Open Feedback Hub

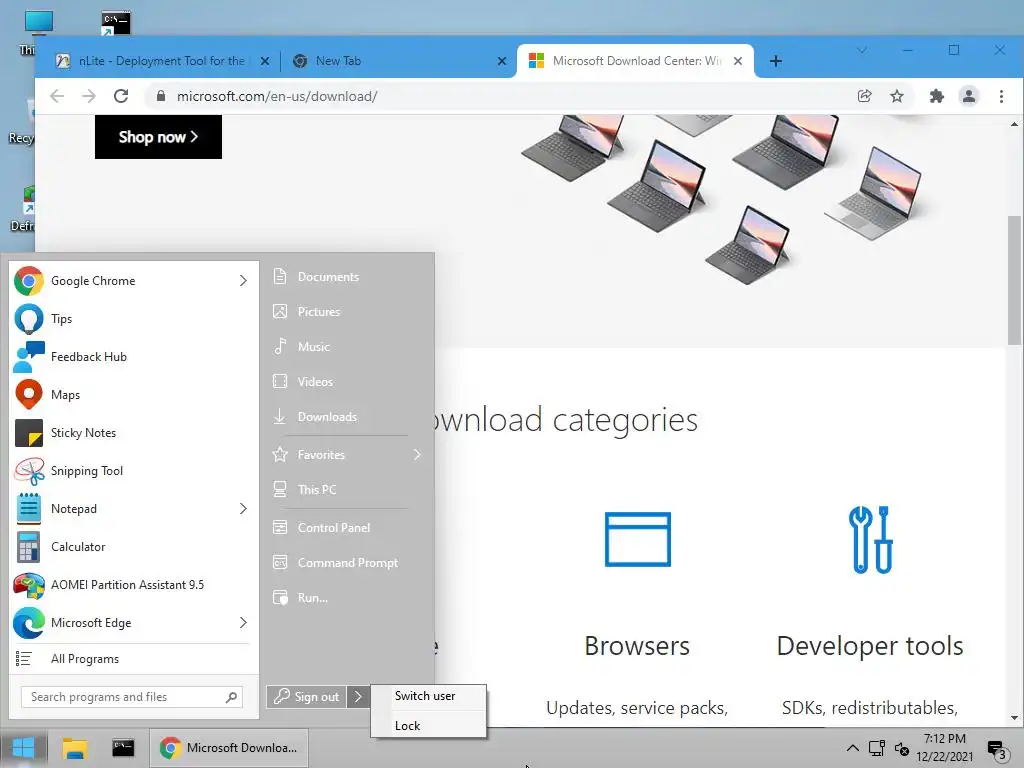click(x=133, y=357)
